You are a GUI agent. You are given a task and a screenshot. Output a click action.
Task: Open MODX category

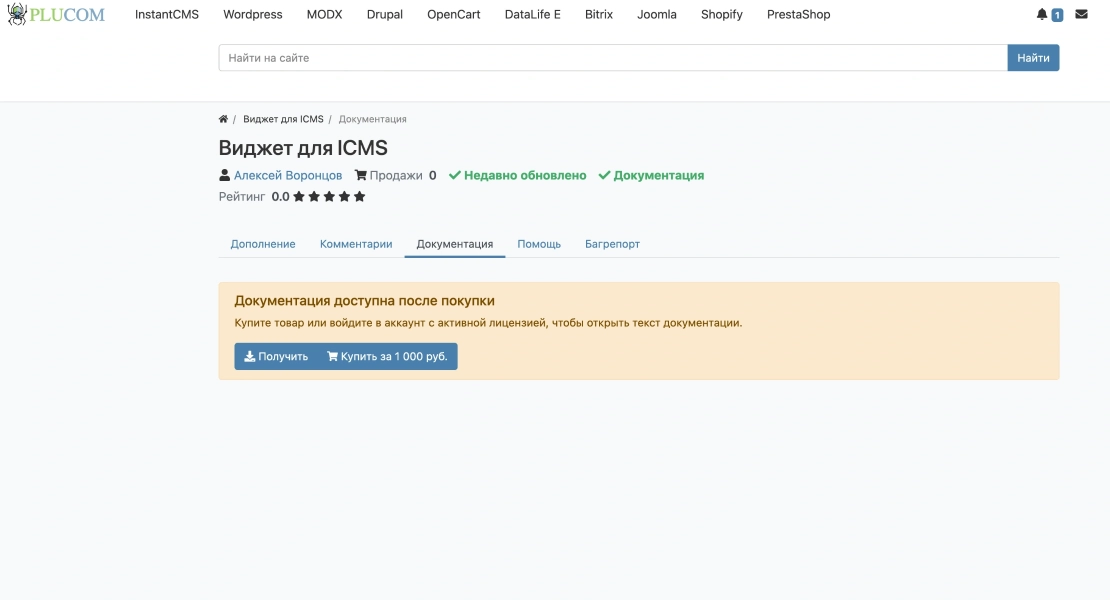tap(324, 14)
